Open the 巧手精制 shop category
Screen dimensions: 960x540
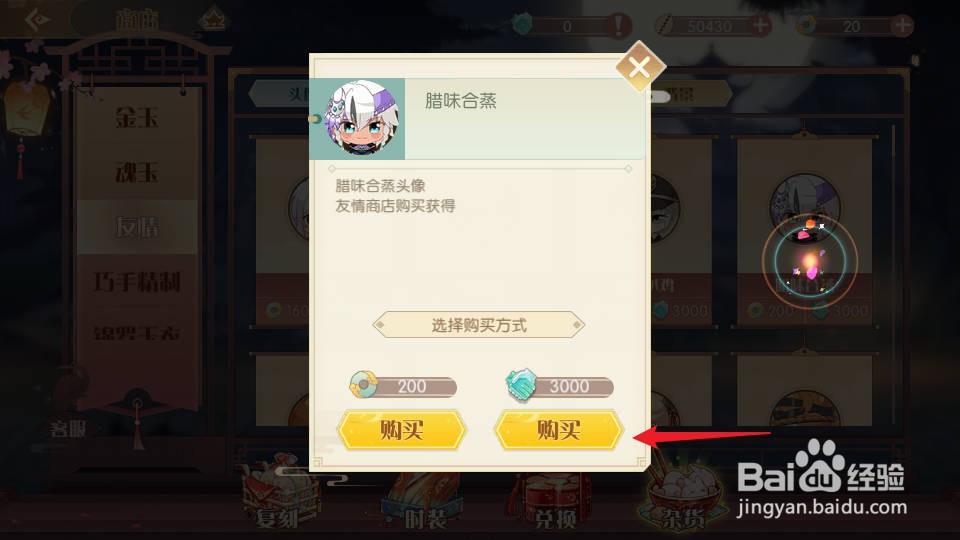tap(137, 282)
